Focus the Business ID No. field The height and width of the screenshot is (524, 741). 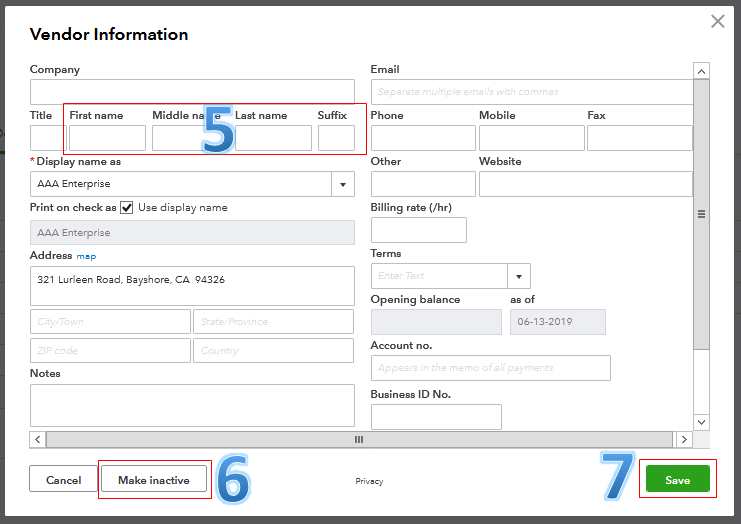point(435,417)
